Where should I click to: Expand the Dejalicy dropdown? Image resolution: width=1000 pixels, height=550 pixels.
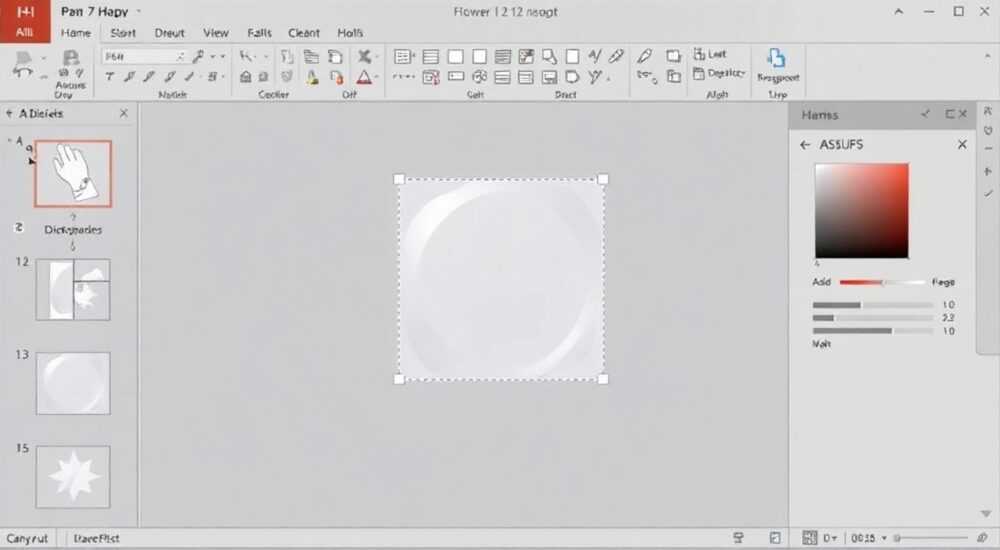click(718, 73)
